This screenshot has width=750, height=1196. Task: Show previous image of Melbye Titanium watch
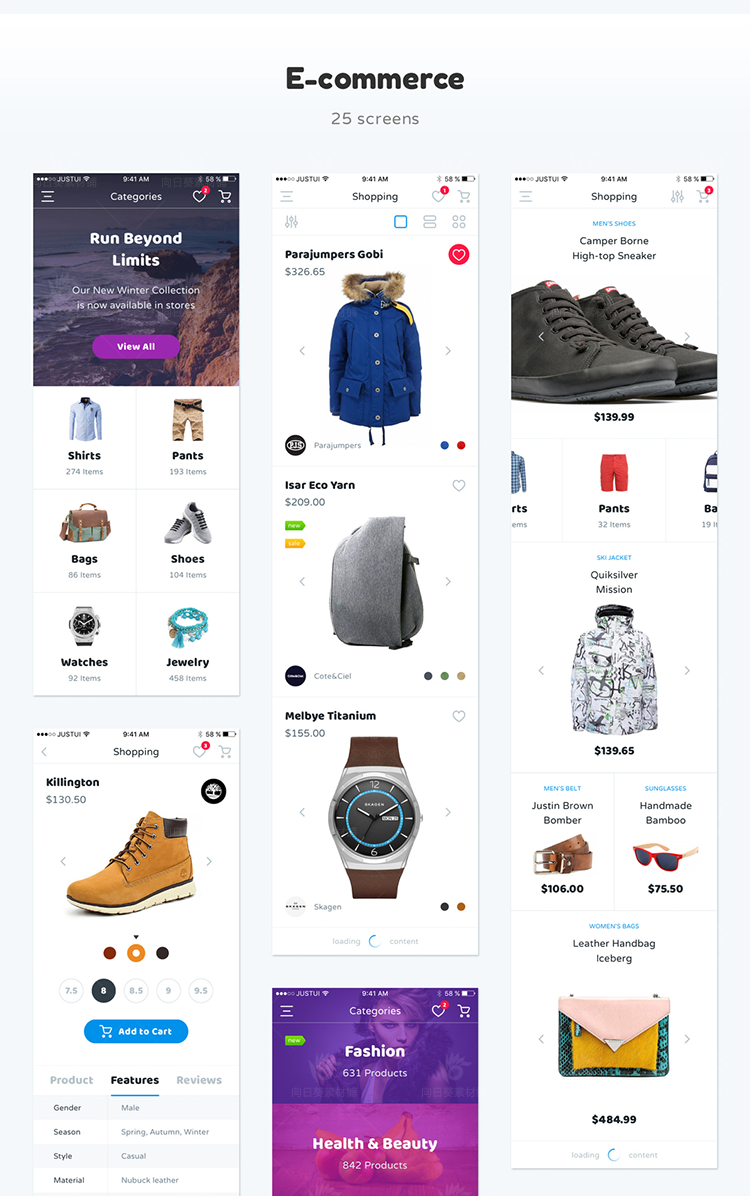tap(302, 812)
